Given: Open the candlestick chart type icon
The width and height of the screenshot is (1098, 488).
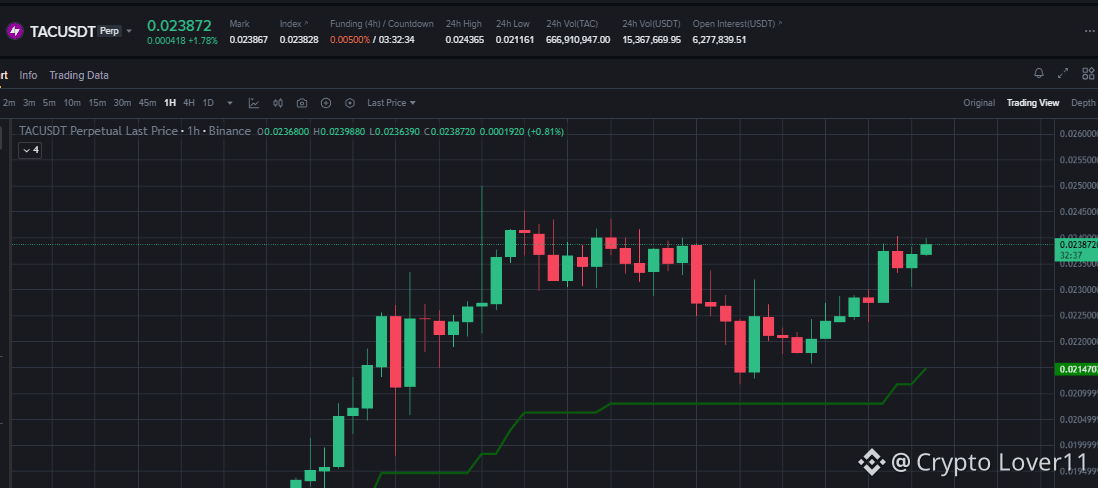Looking at the screenshot, I should pyautogui.click(x=278, y=103).
